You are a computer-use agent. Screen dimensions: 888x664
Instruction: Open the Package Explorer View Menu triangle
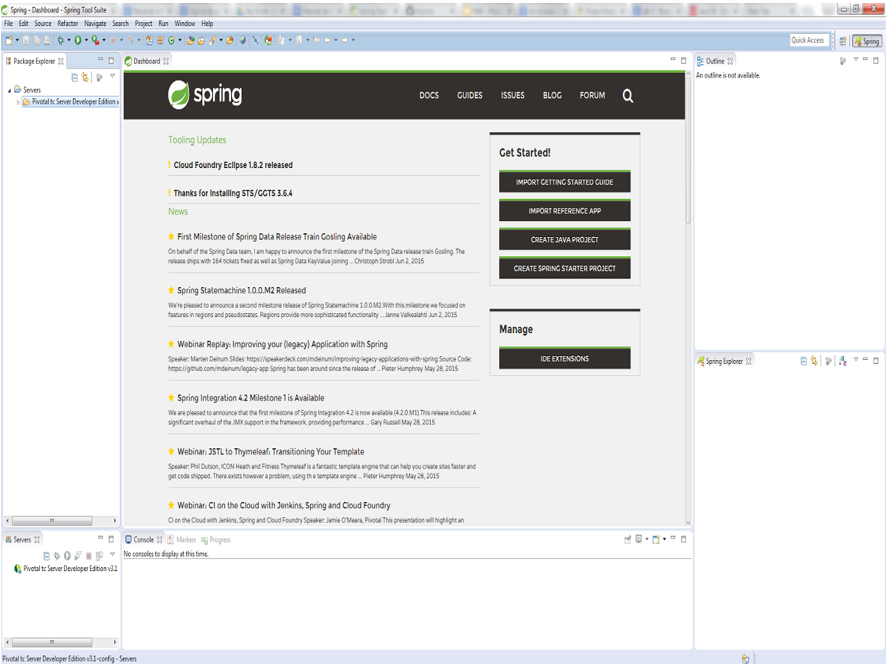click(112, 76)
